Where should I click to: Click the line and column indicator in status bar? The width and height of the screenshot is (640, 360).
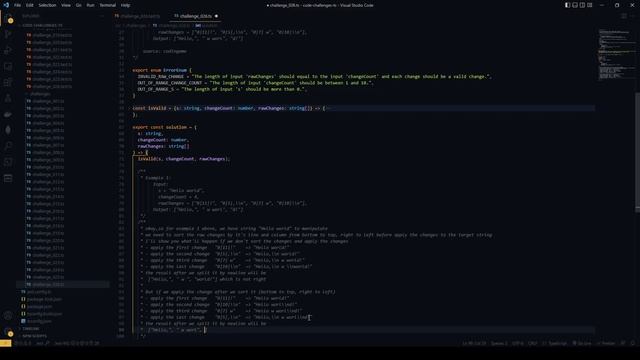coord(474,343)
